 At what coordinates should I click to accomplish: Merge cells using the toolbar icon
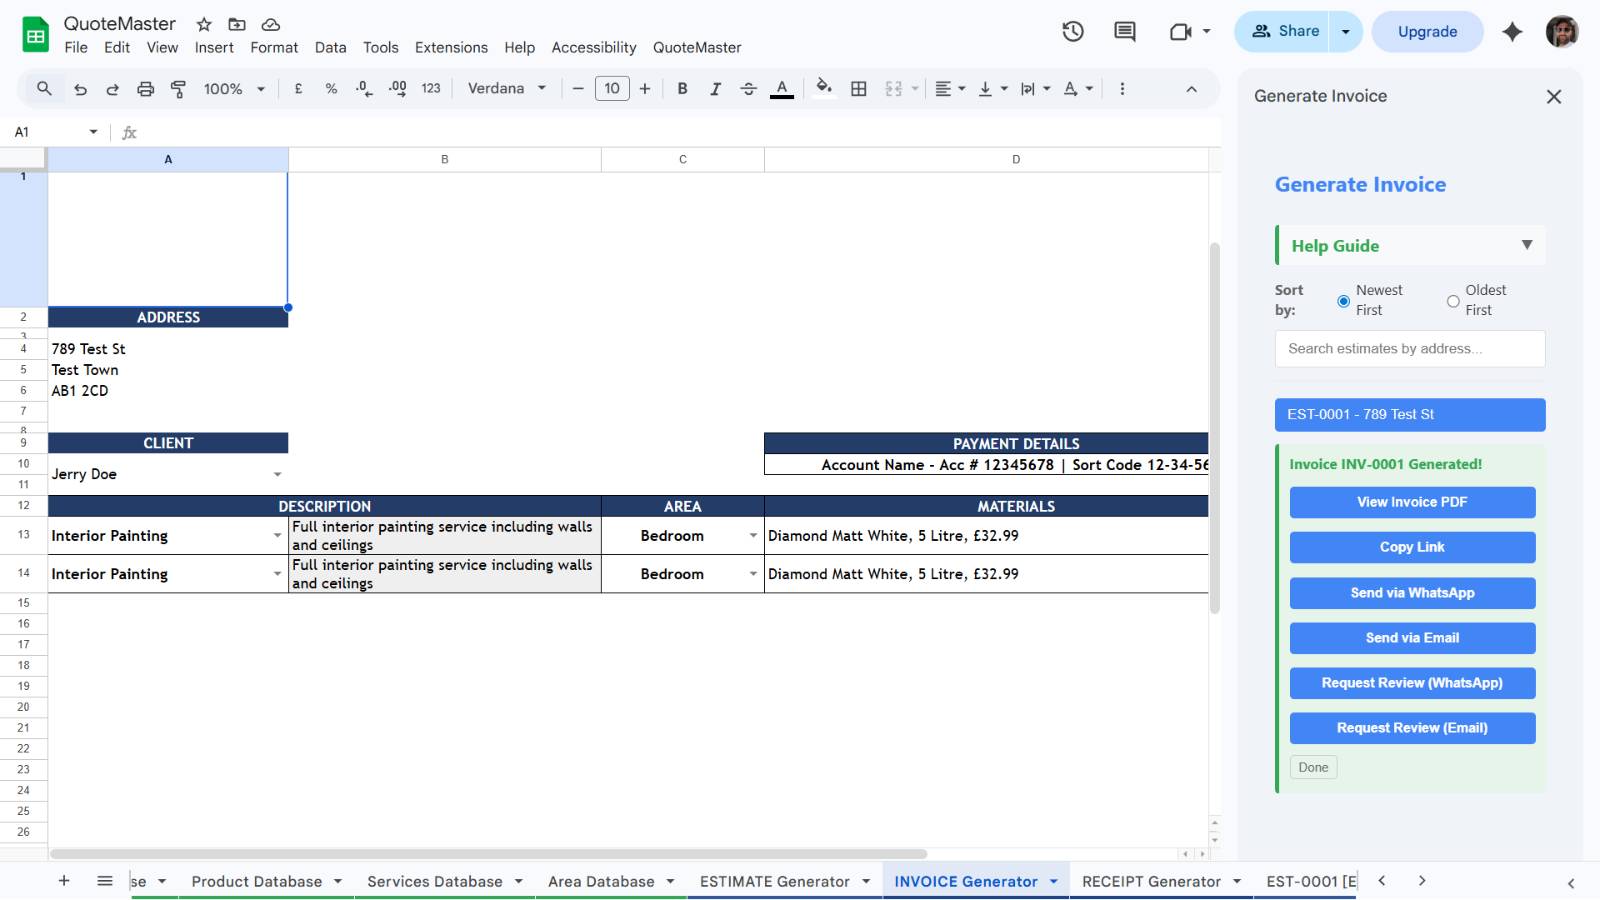point(892,88)
